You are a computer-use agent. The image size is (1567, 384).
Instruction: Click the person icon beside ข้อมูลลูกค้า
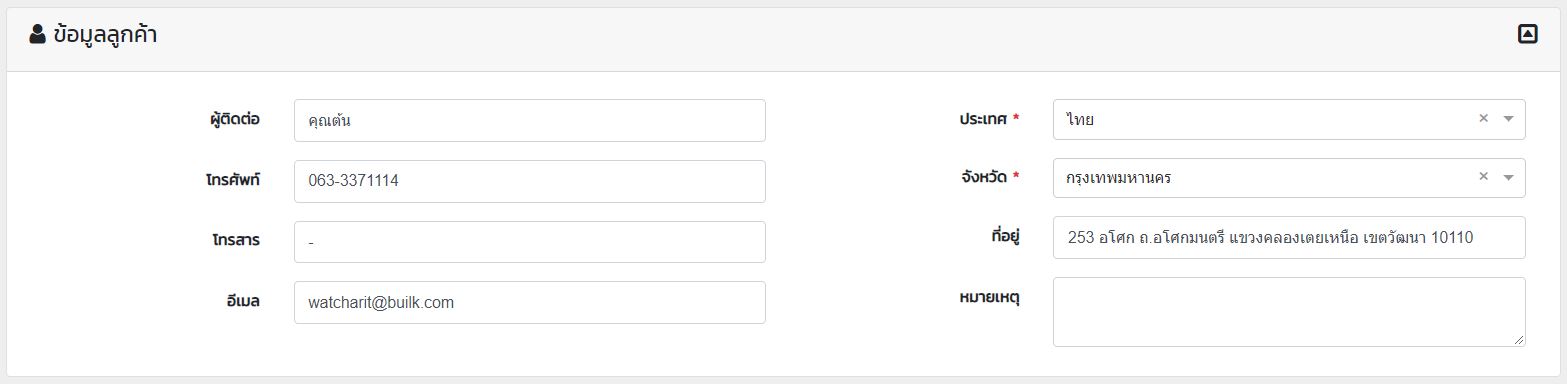(38, 35)
